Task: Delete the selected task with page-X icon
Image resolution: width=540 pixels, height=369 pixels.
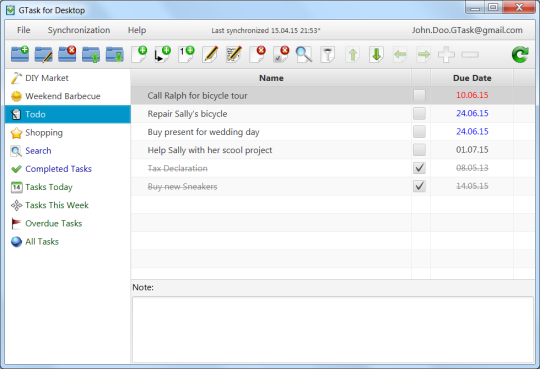Action: 258,54
